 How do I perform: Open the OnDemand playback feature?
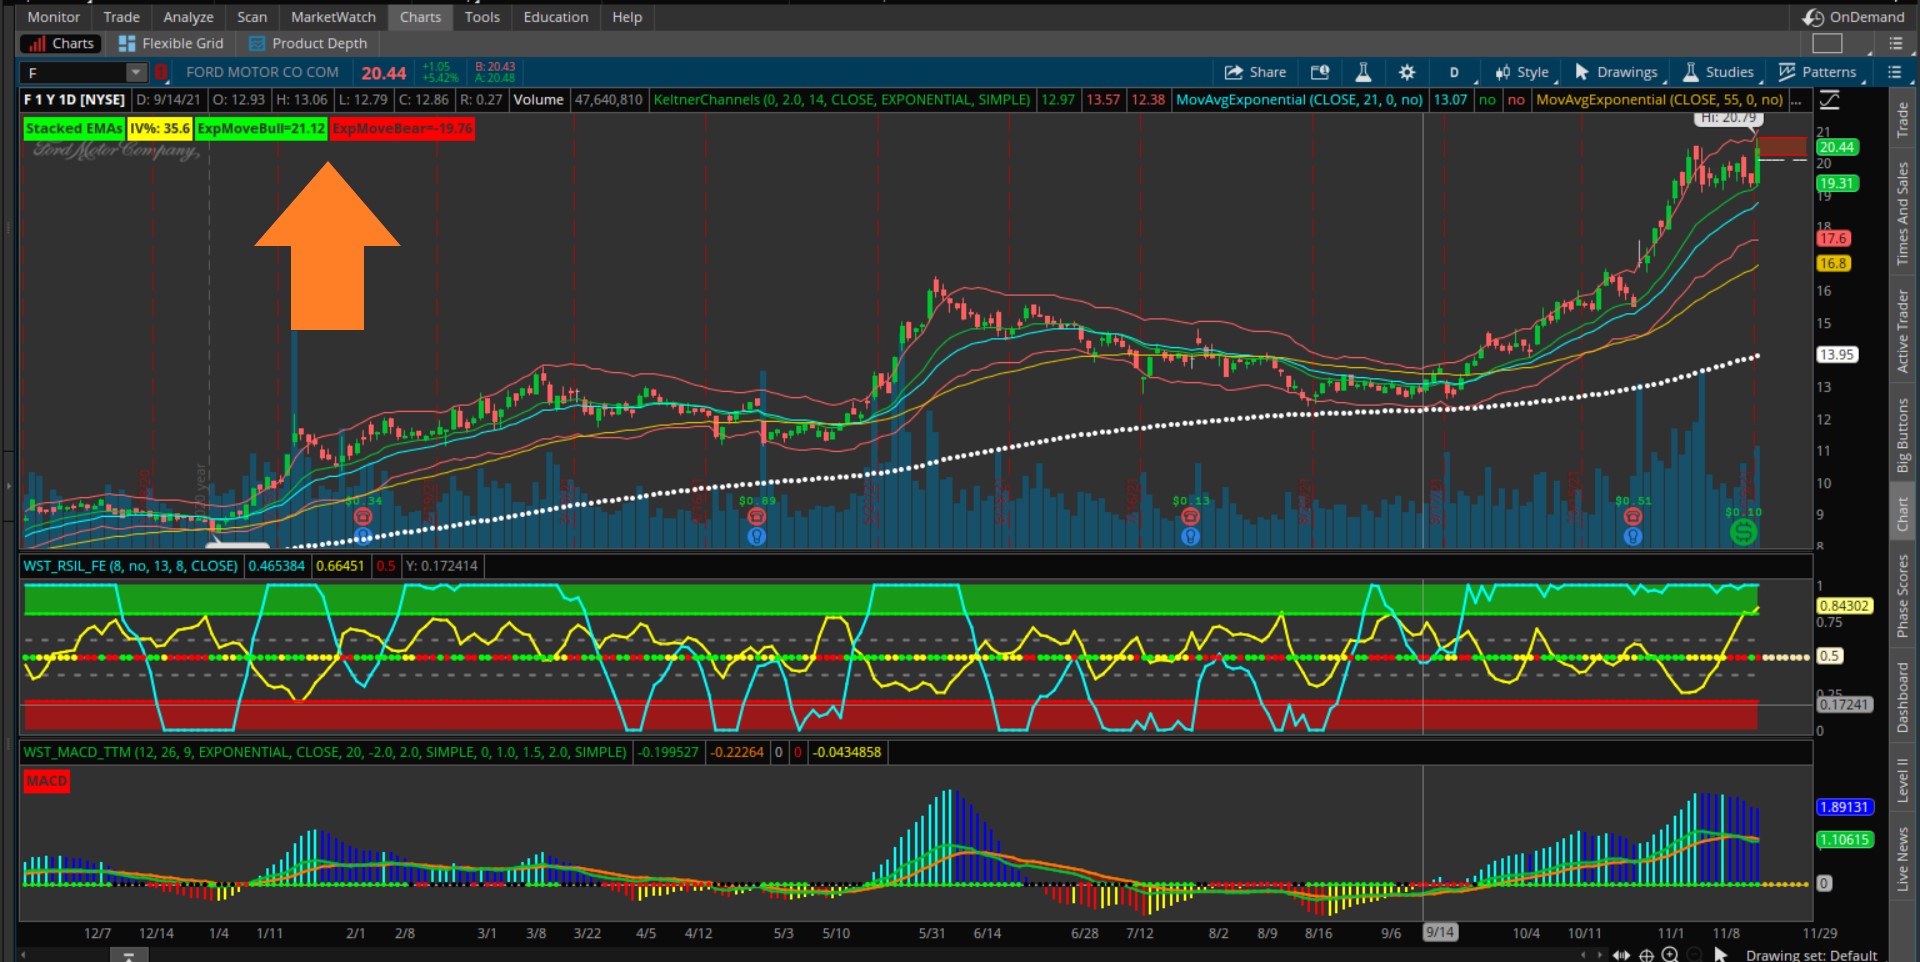point(1852,17)
